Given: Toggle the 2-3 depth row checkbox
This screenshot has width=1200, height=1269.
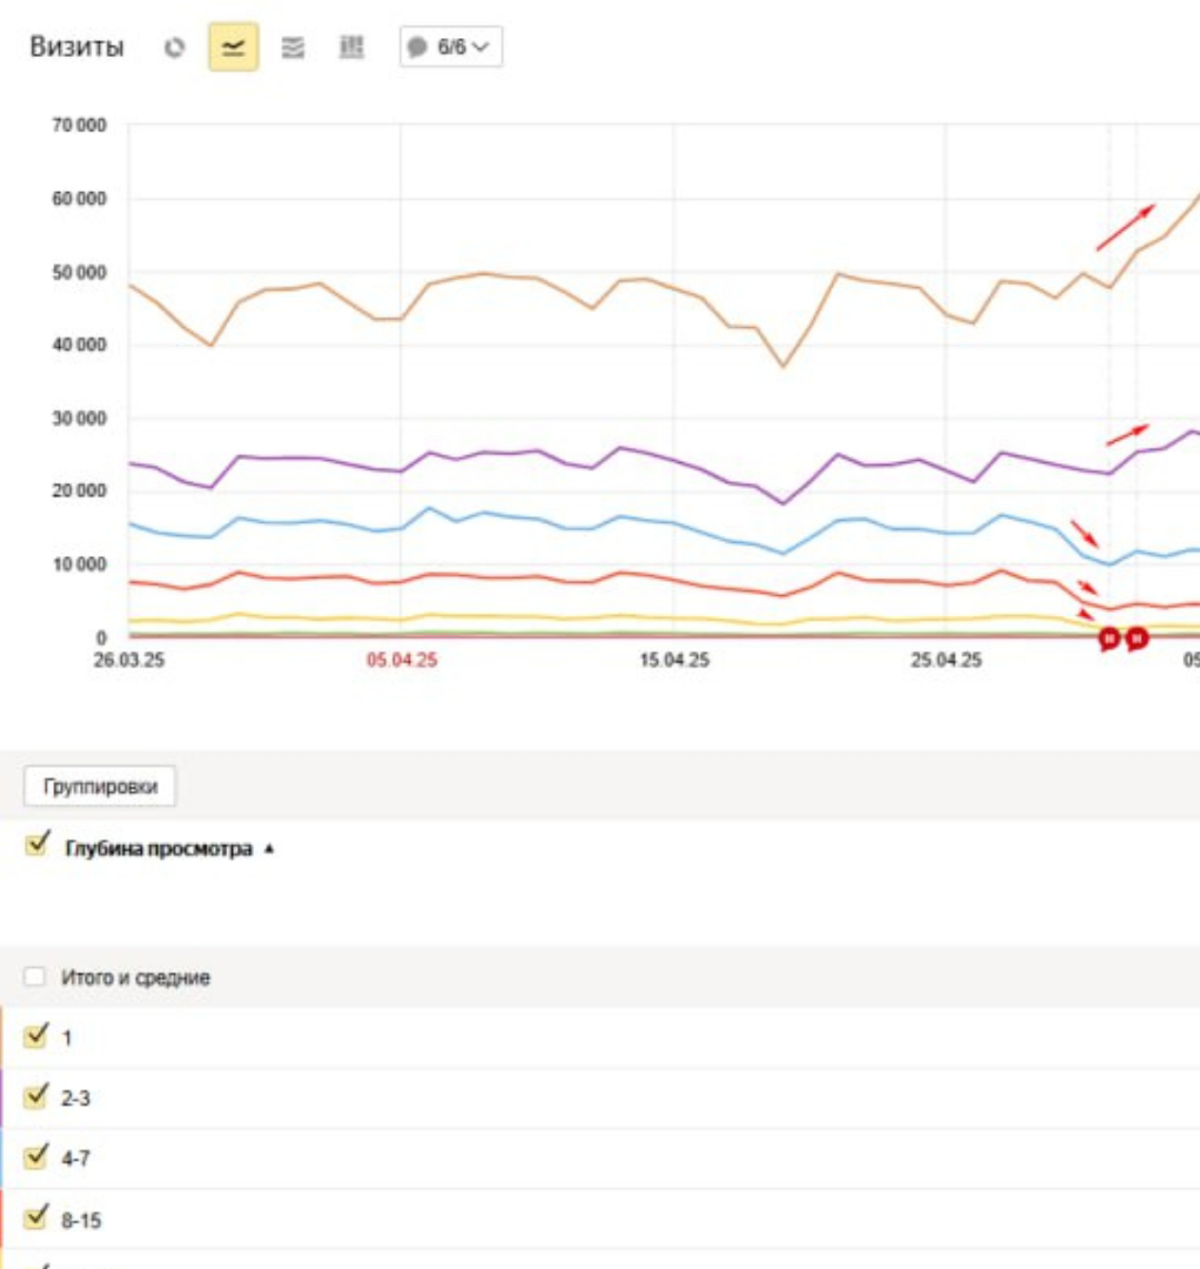Looking at the screenshot, I should coord(36,1096).
